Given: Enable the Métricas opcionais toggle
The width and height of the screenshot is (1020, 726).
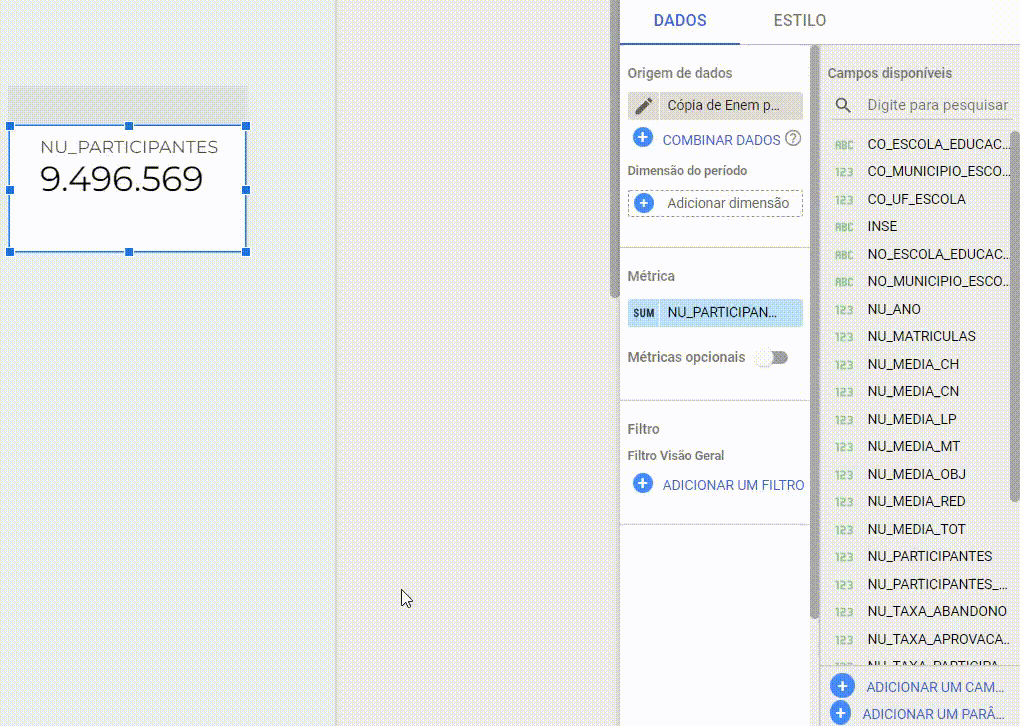Looking at the screenshot, I should pos(771,358).
